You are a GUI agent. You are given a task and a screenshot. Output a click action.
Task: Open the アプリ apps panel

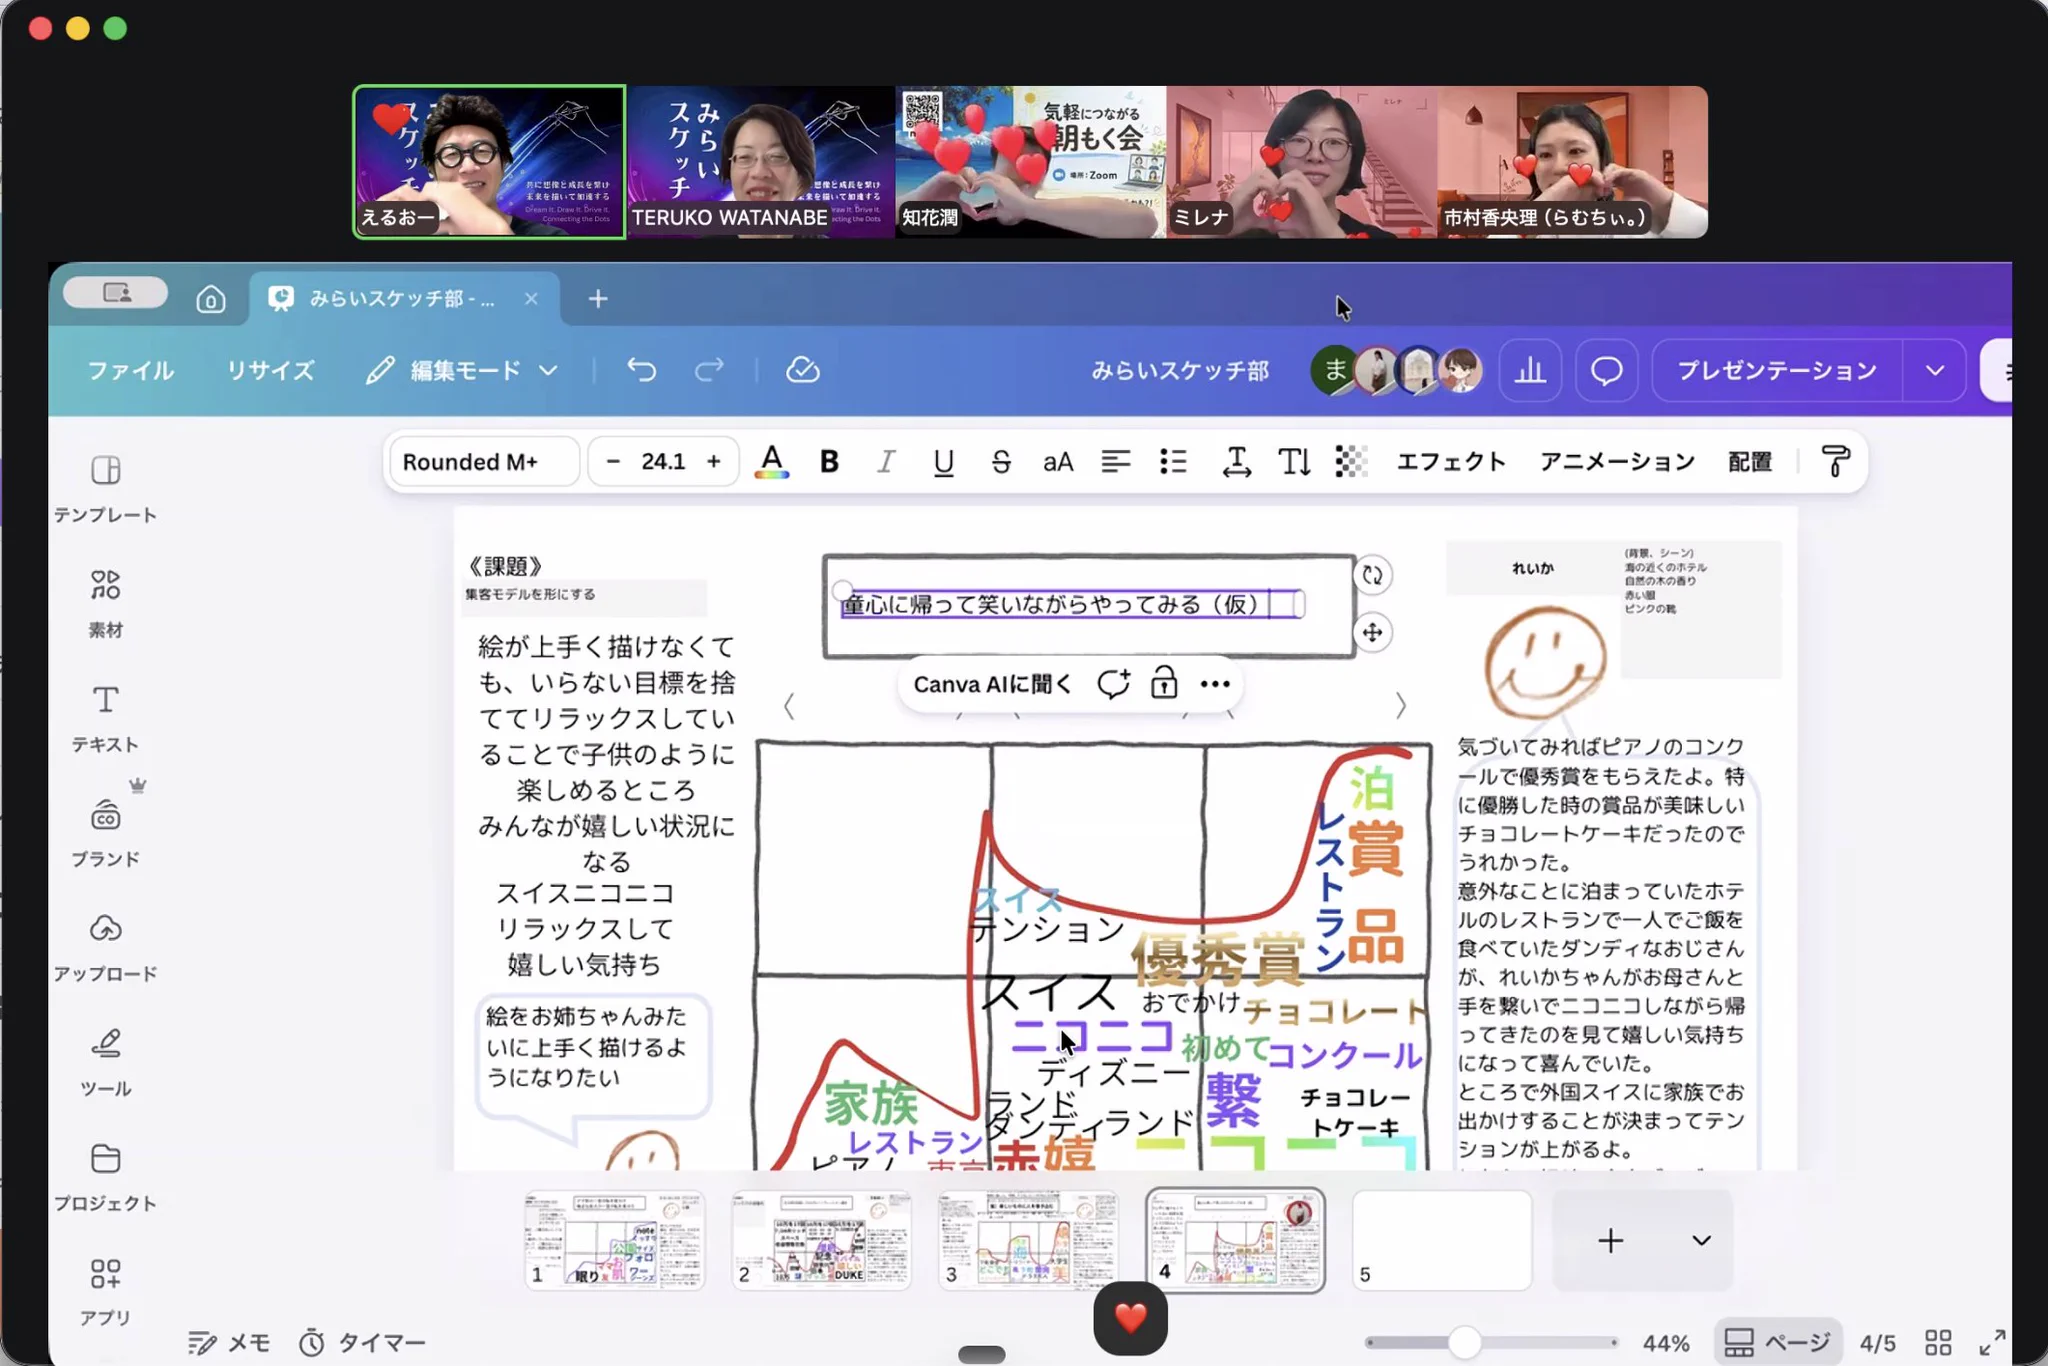pyautogui.click(x=105, y=1291)
